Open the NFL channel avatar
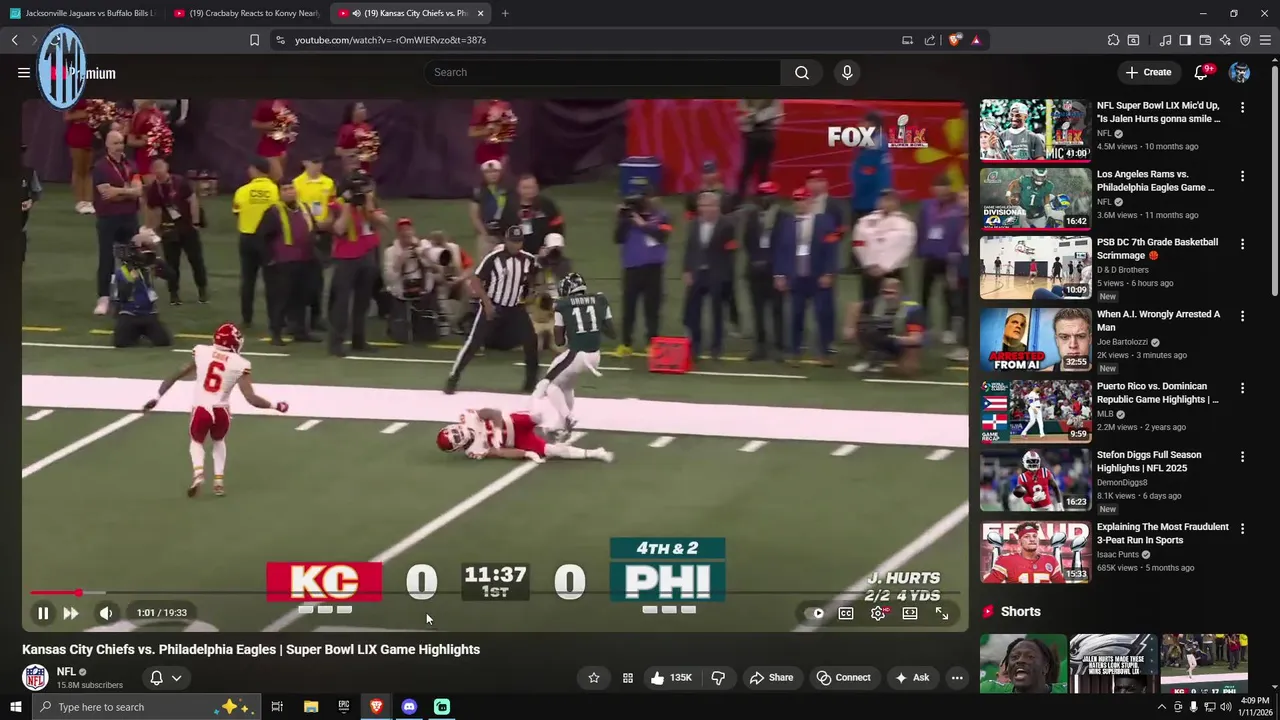1280x720 pixels. coord(36,677)
